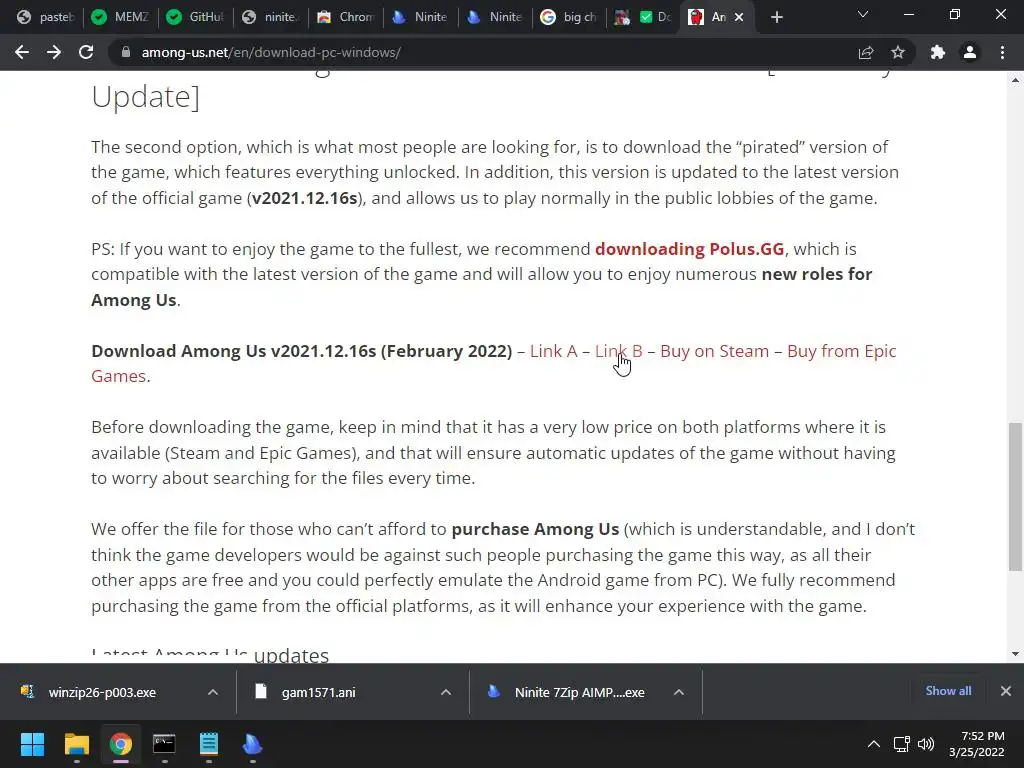Close the active Among Us tab

coord(739,18)
